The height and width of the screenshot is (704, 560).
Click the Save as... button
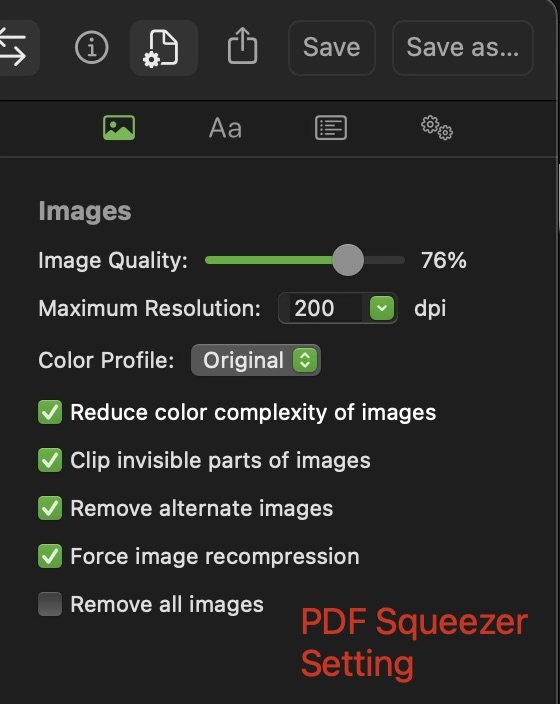(463, 48)
